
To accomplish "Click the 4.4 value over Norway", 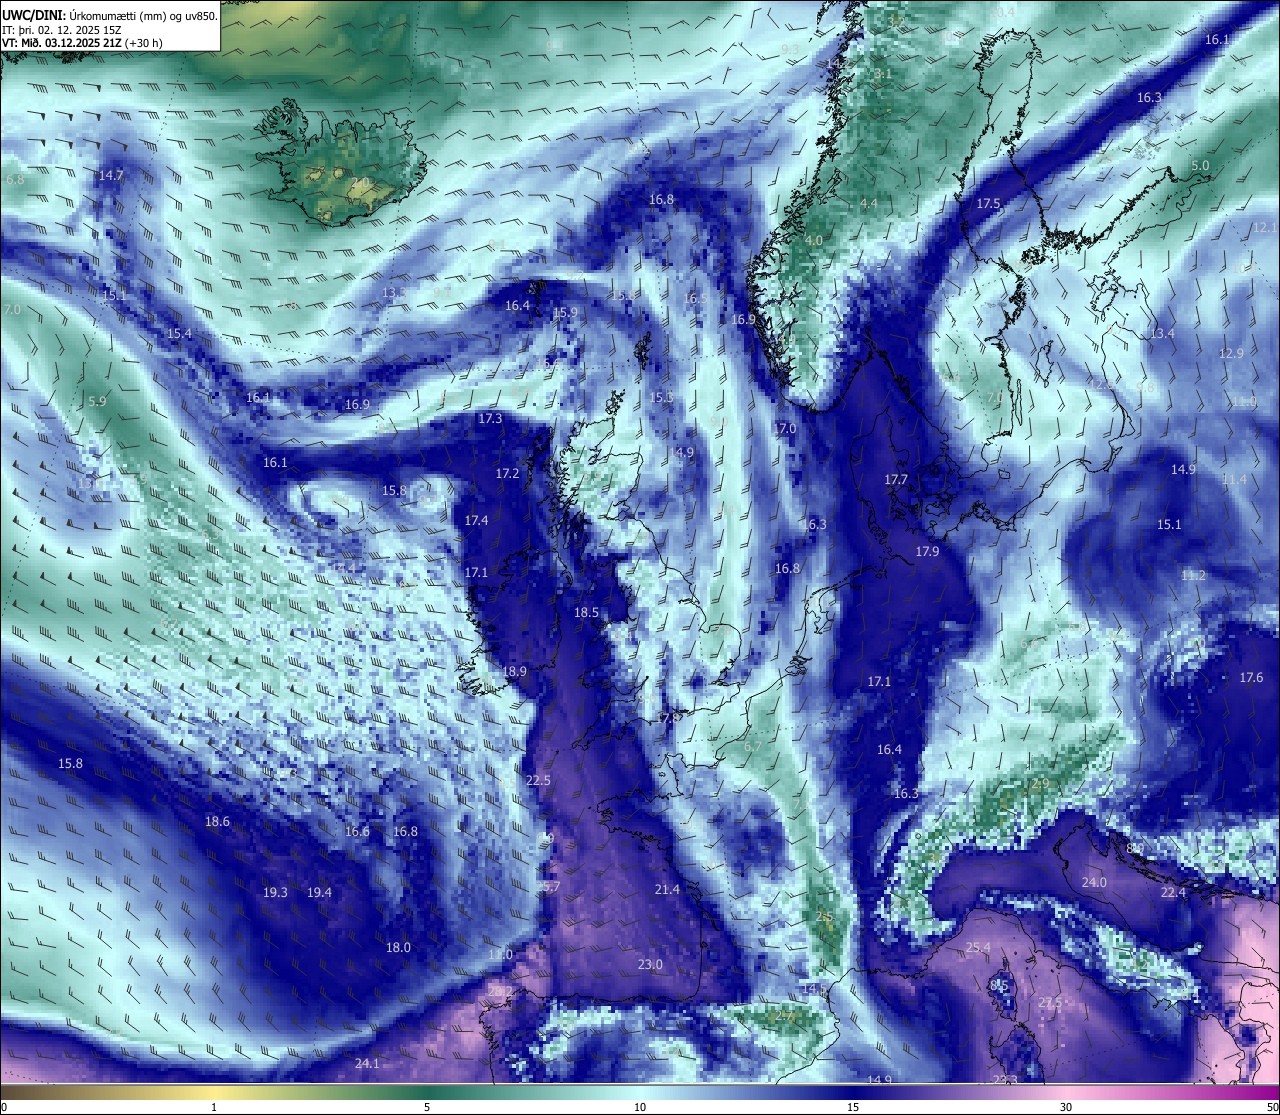I will pos(868,203).
